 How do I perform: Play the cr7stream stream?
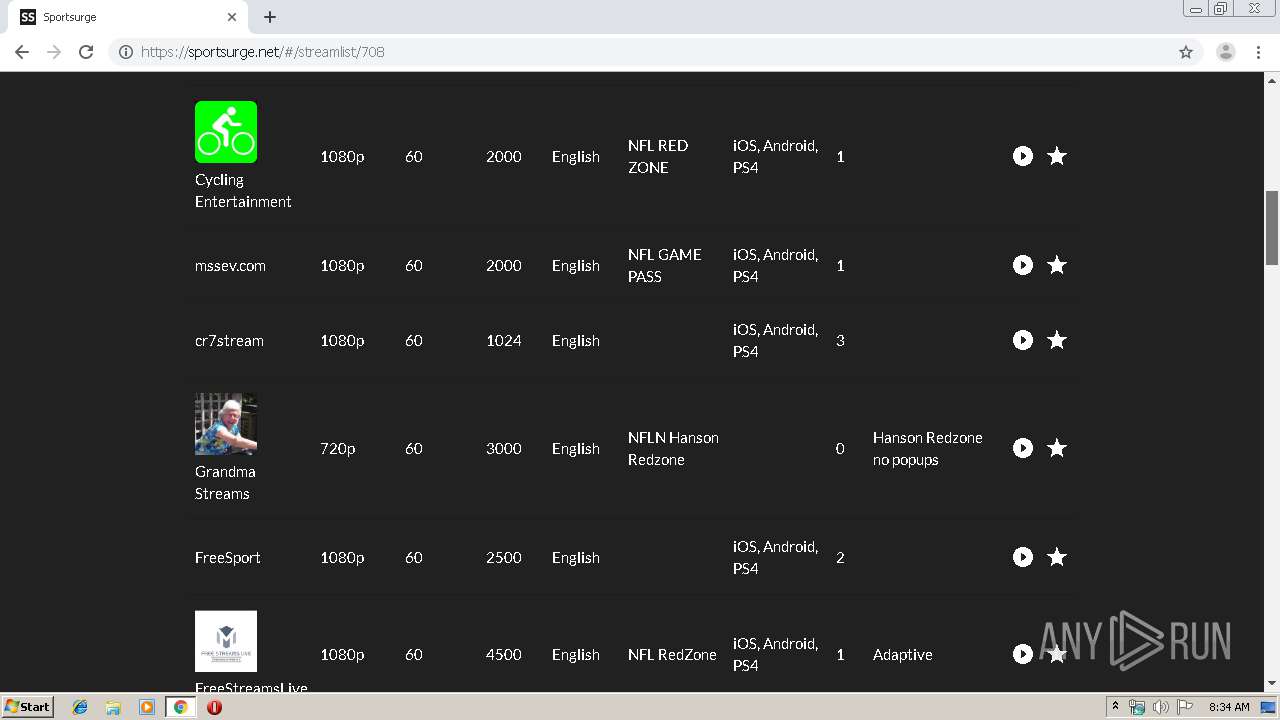1022,340
